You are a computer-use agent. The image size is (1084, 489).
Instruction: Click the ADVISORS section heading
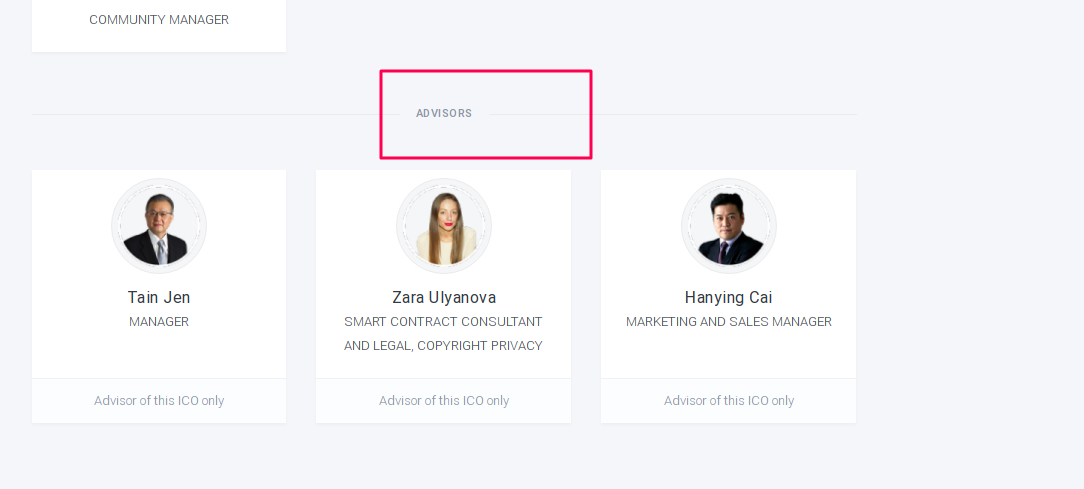coord(444,113)
